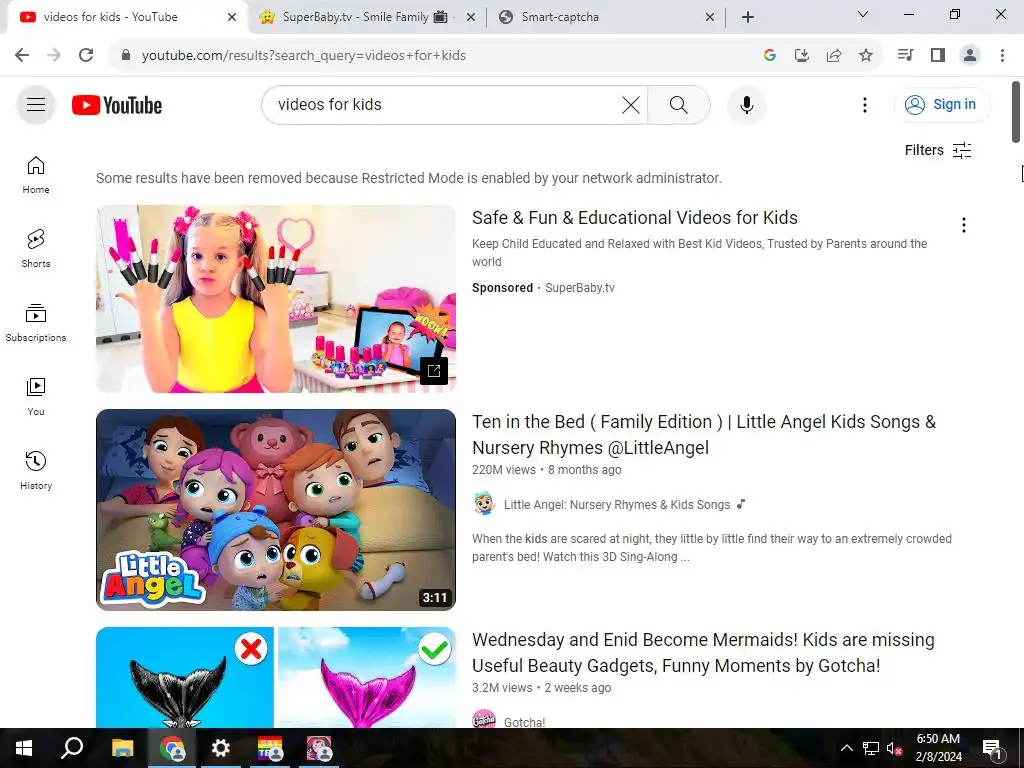Open the Safe & Fun & Educational Videos title
This screenshot has height=768, width=1024.
[635, 217]
